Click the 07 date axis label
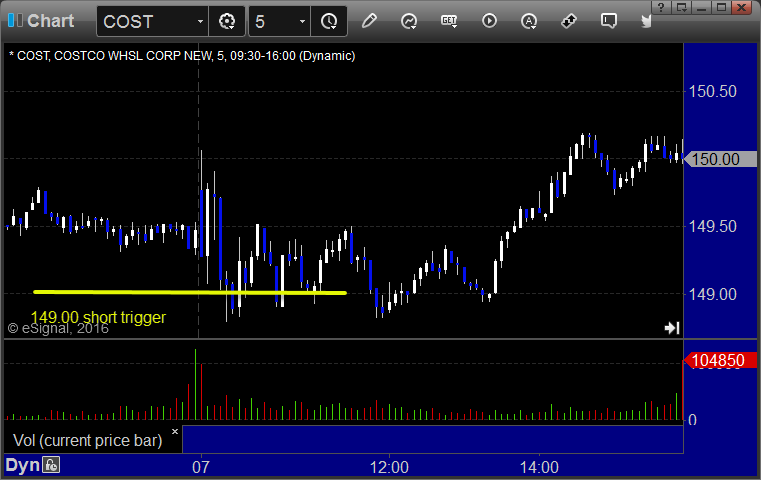Viewport: 761px width, 480px height. 201,467
